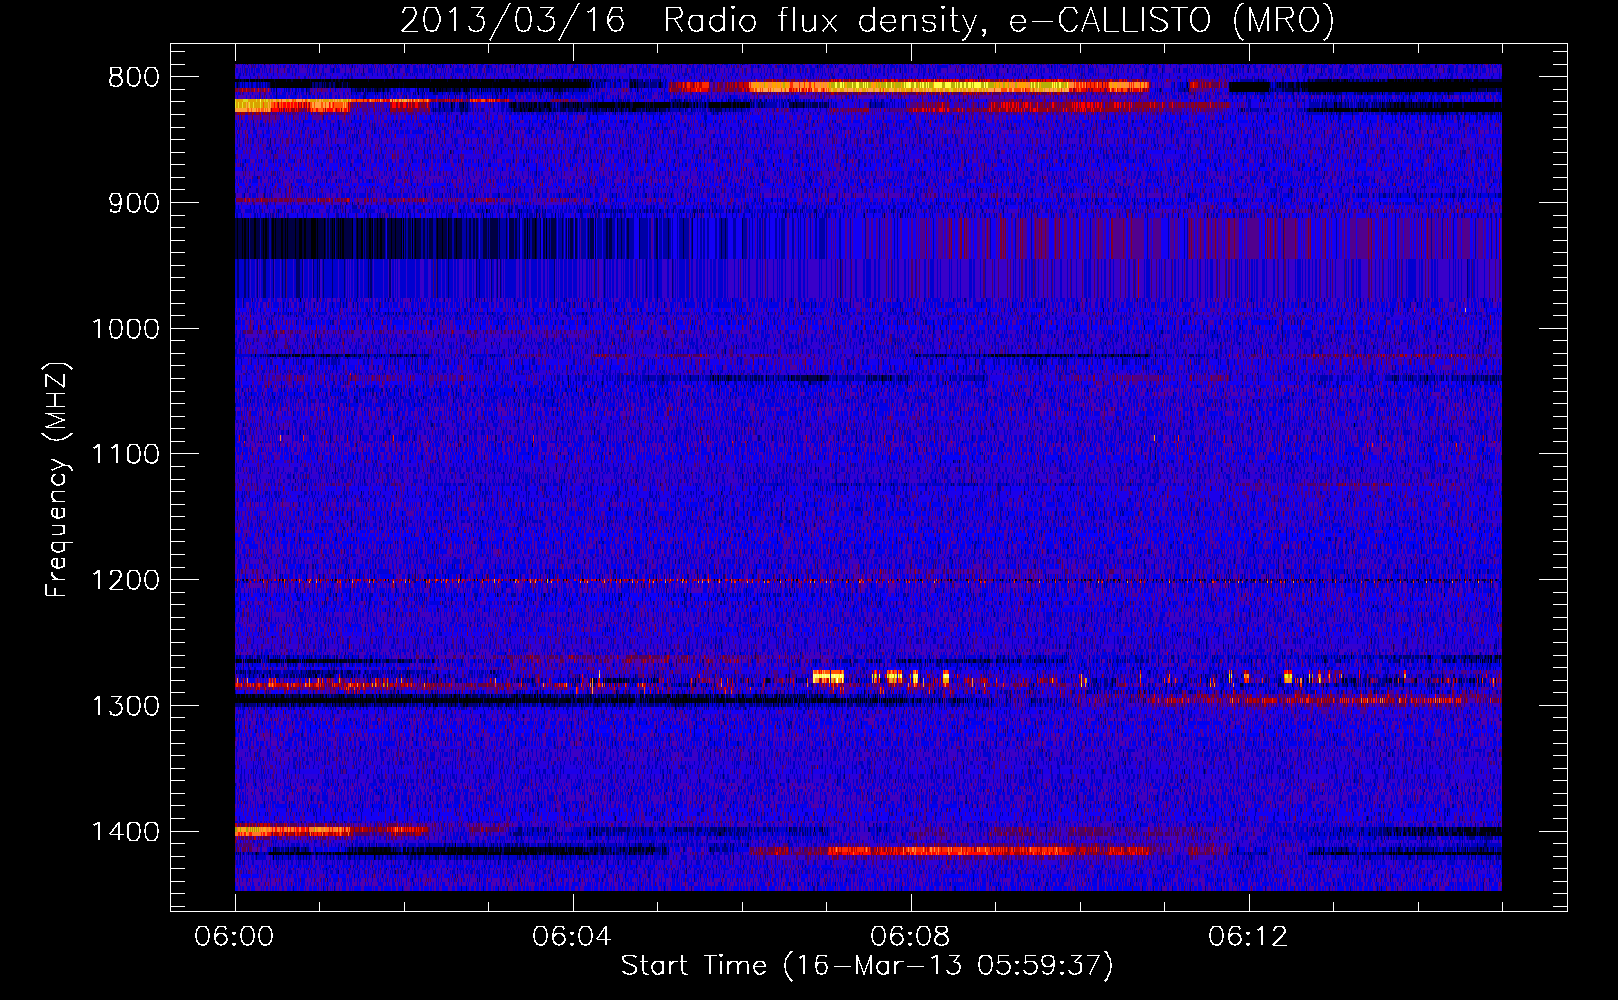Click the 06:00 time axis label
The image size is (1618, 1000).
235,937
